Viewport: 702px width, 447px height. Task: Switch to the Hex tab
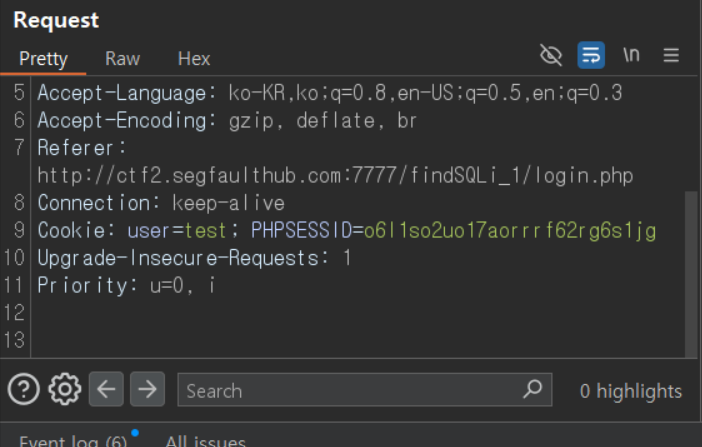194,59
